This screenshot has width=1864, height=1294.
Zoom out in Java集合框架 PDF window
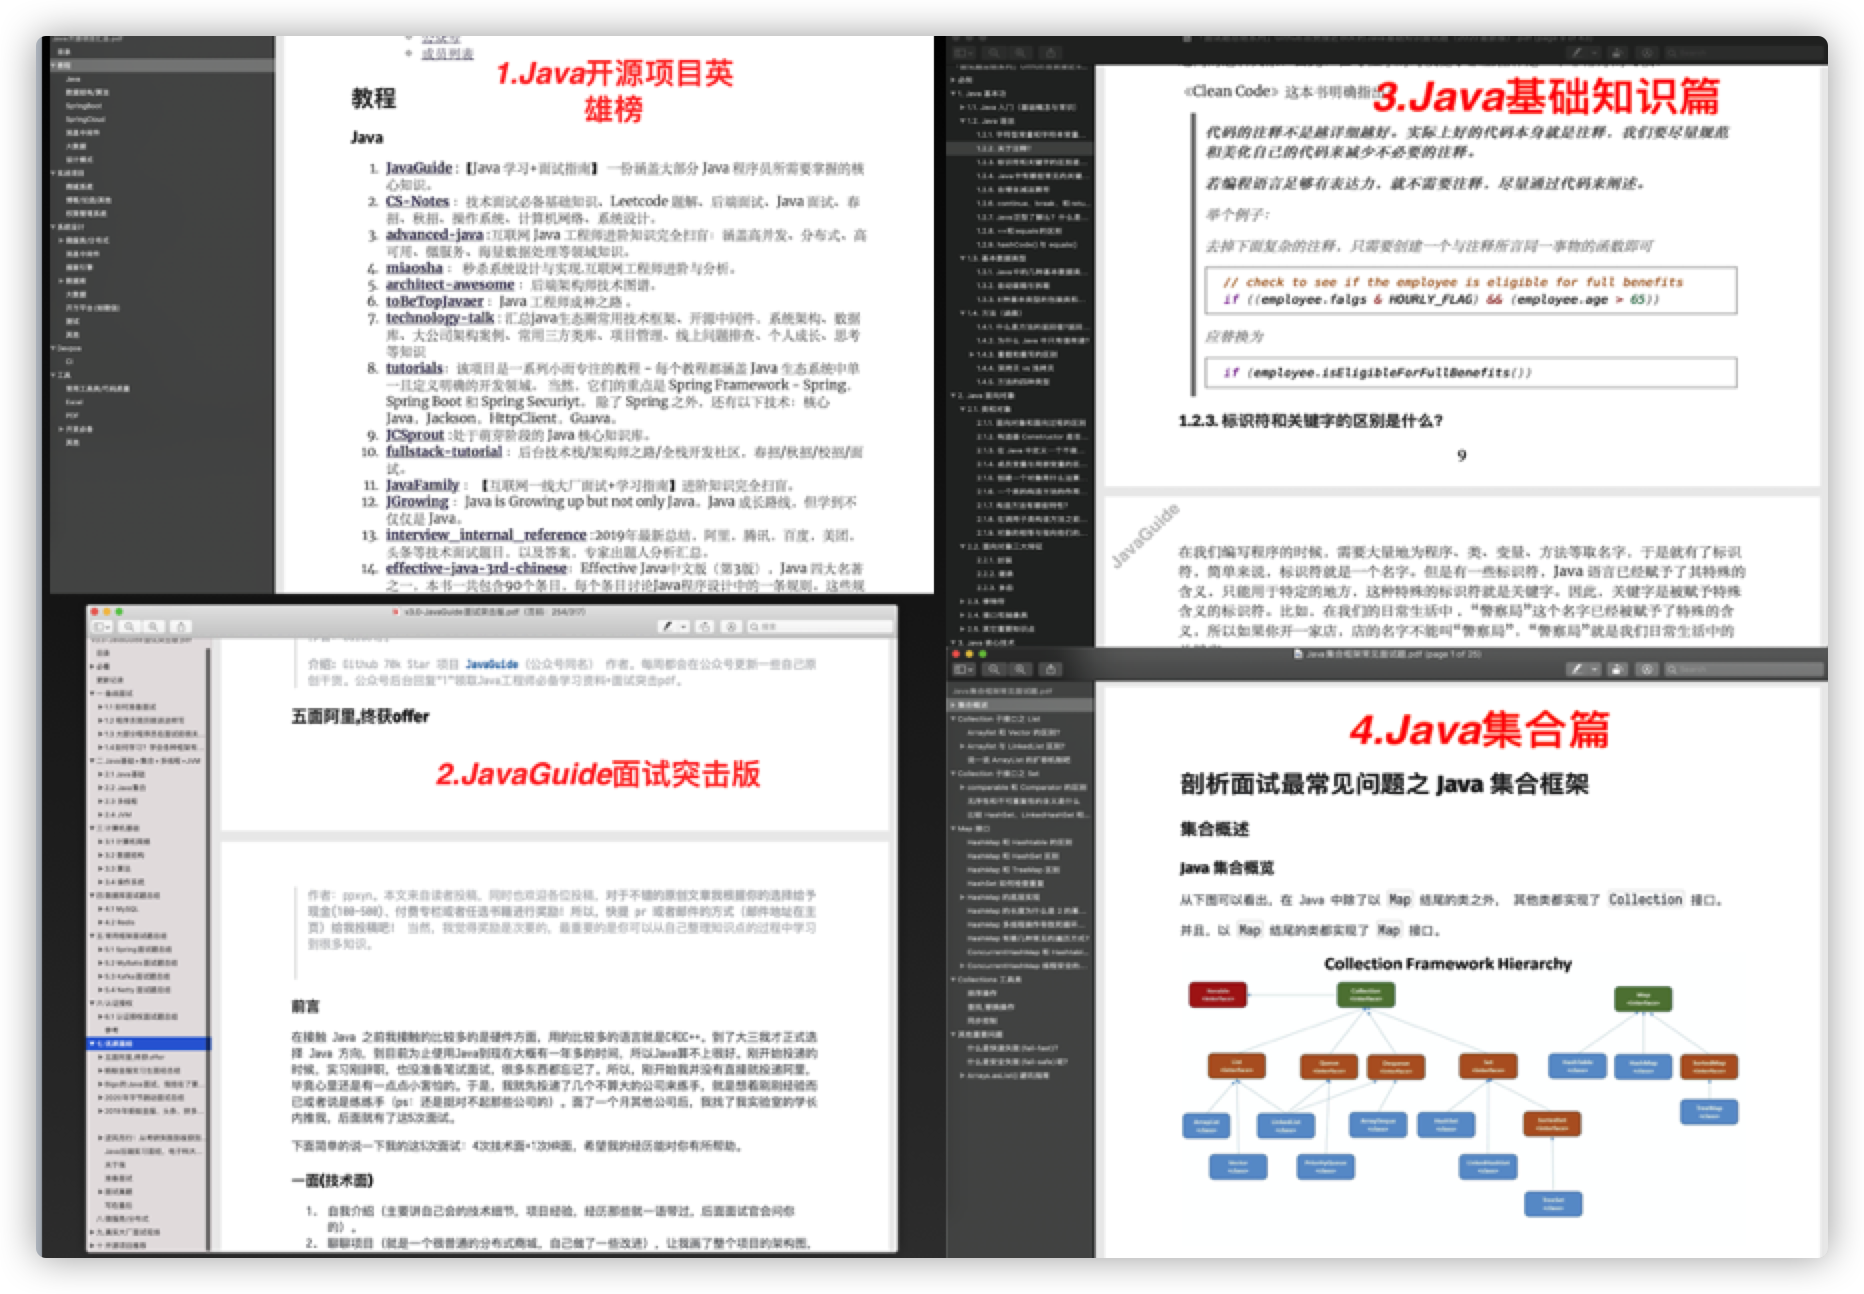click(x=994, y=669)
